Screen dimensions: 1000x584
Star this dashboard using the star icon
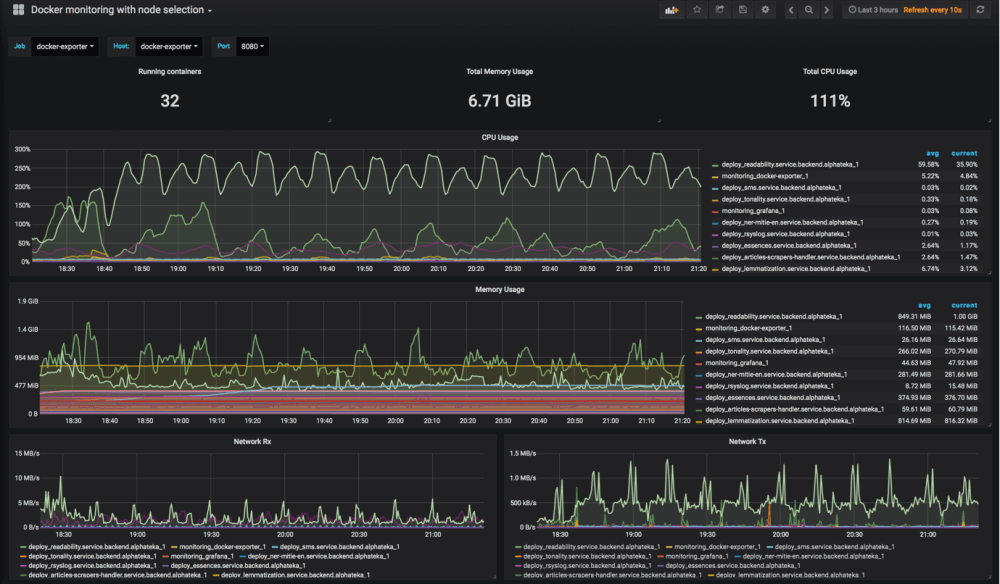(696, 9)
